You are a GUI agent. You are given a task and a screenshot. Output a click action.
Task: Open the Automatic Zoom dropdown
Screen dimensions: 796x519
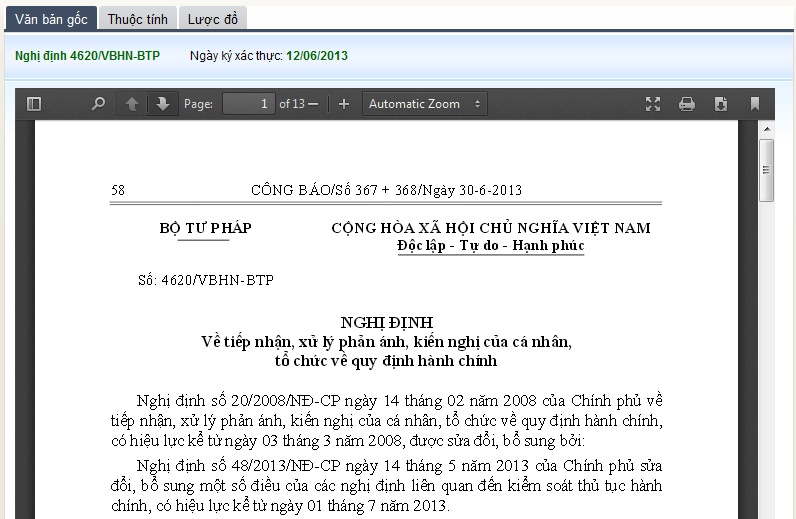point(425,104)
